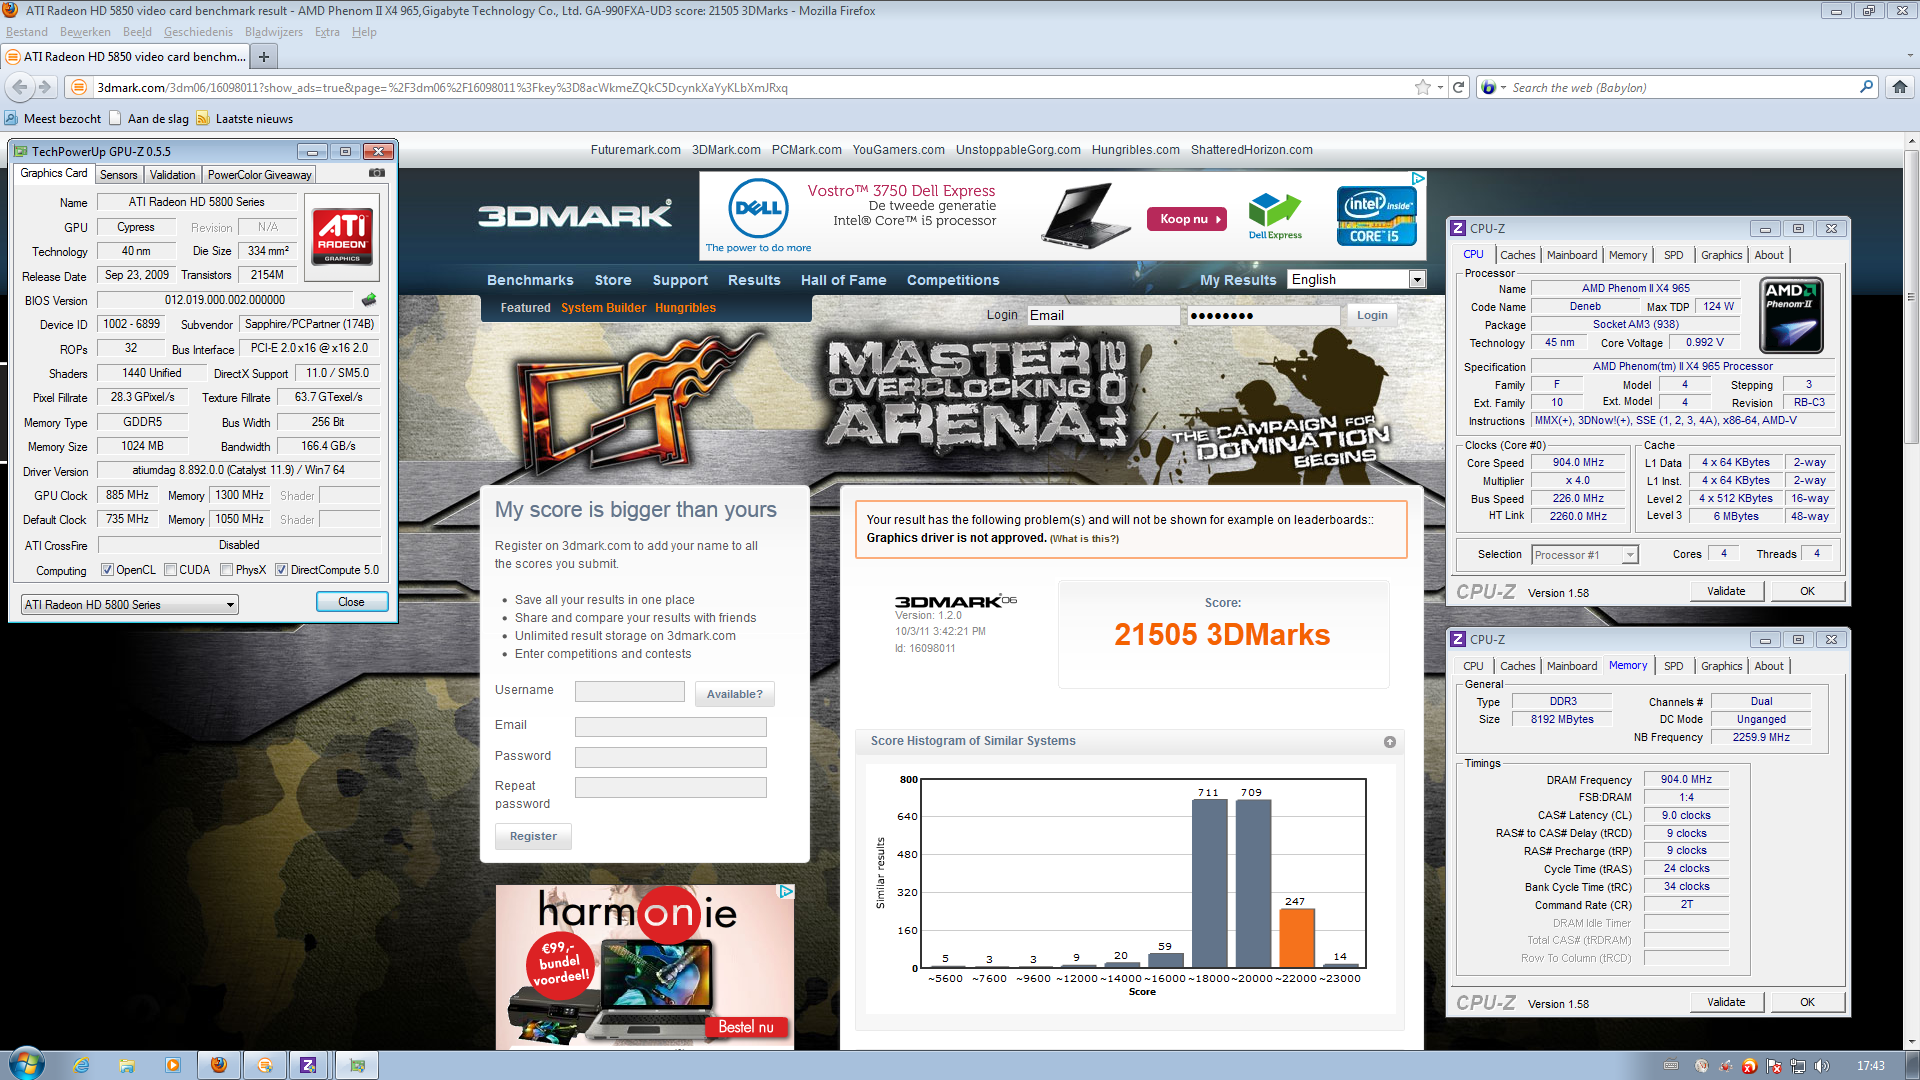Click the search magnifier icon in the search bar
The image size is (1920, 1080).
point(1866,87)
